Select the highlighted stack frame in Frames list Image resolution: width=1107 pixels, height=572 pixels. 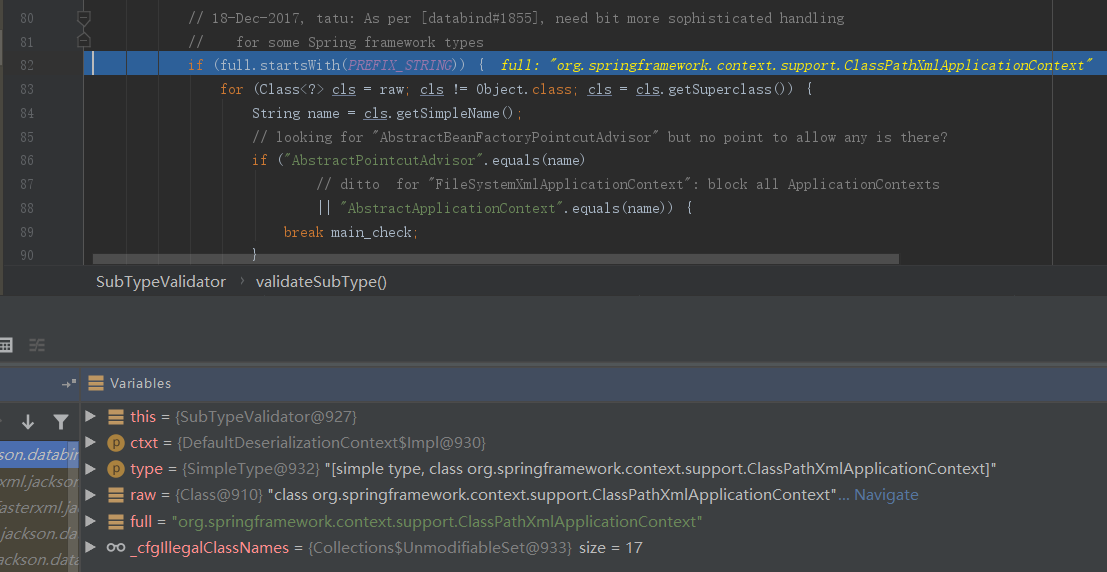40,455
